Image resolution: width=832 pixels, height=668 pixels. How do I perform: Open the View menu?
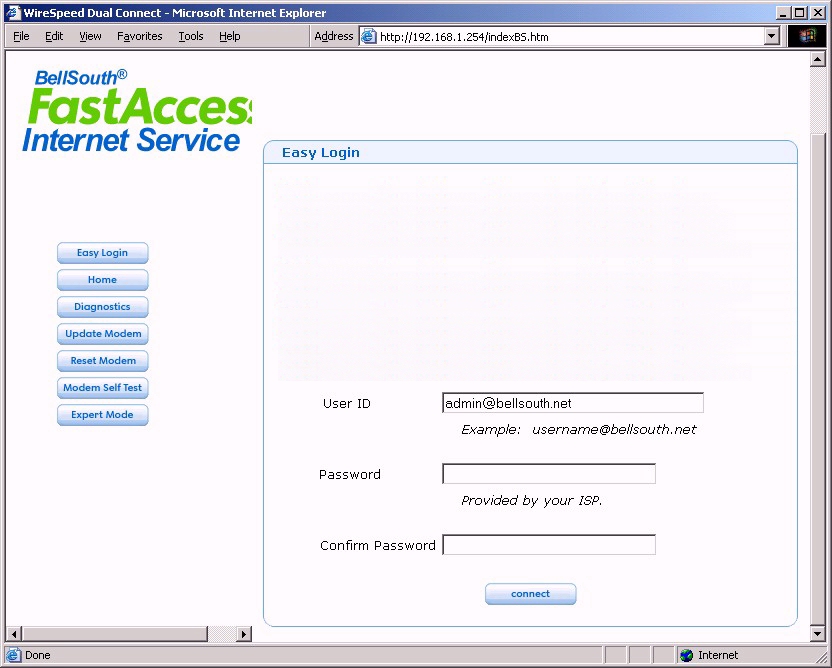(x=90, y=36)
